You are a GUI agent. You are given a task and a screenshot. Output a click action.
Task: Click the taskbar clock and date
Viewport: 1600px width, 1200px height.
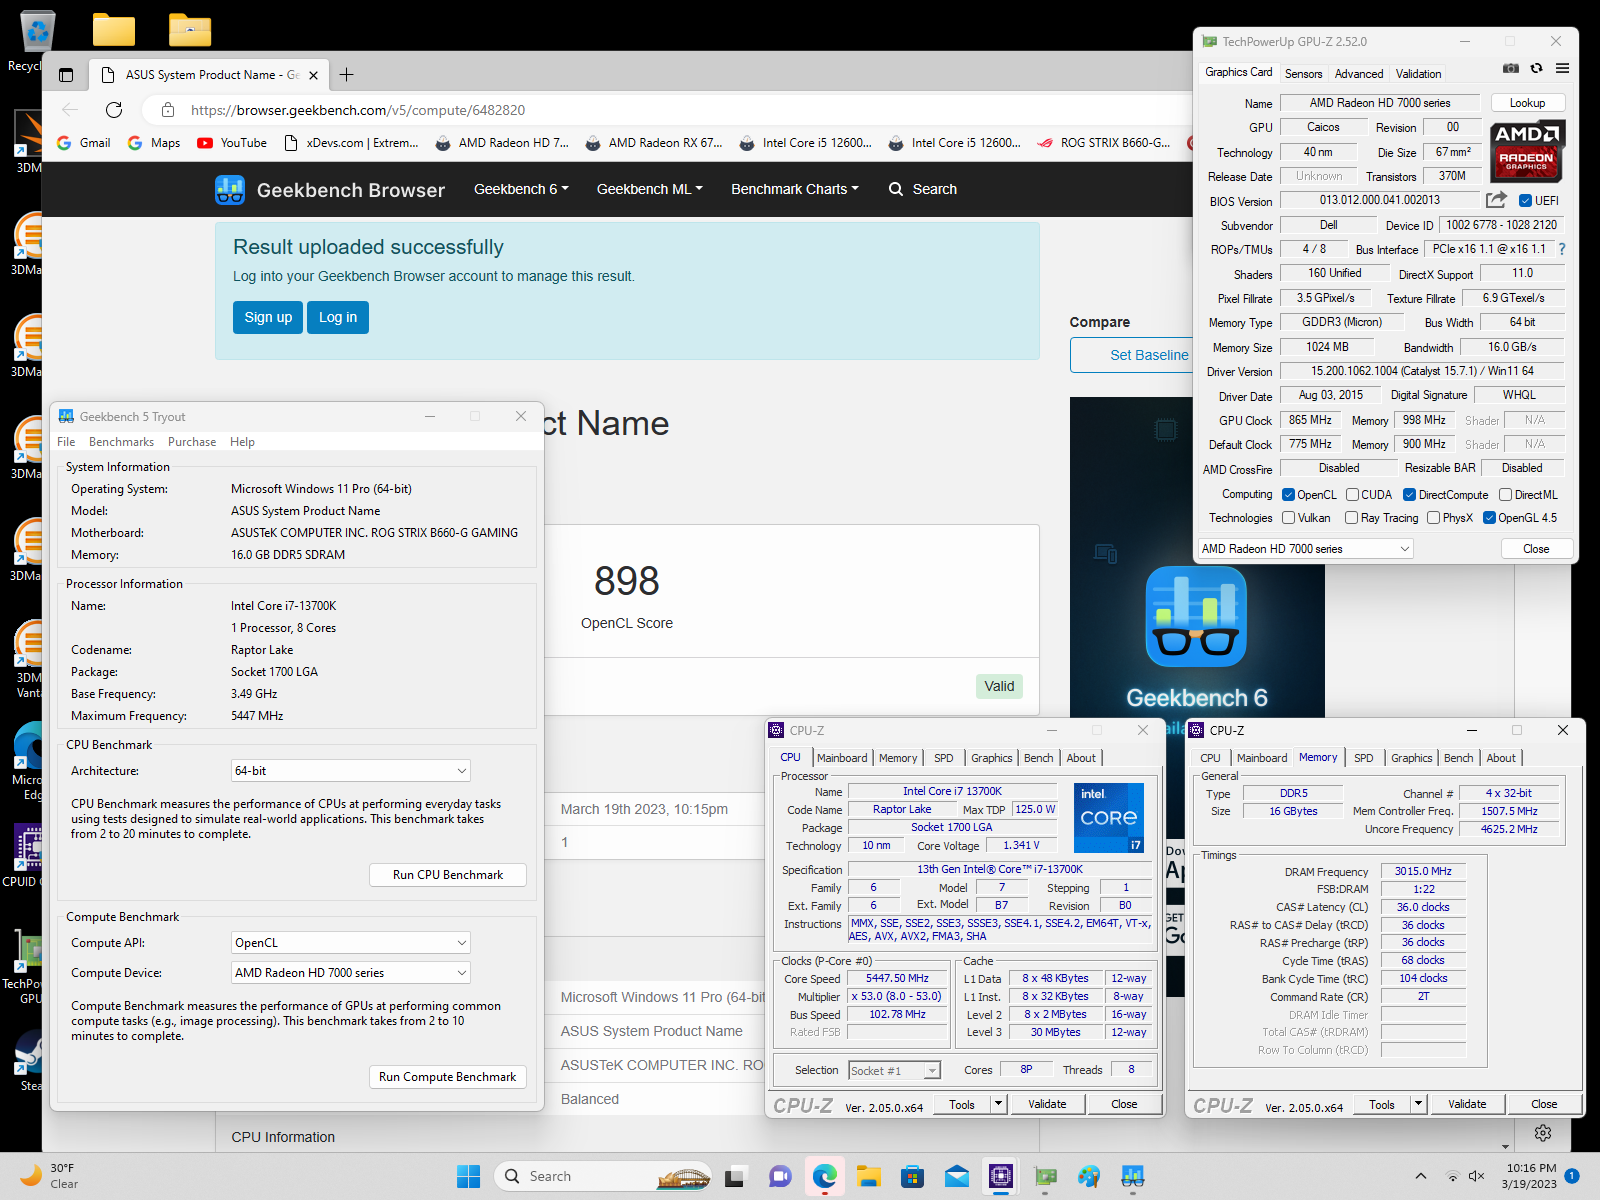[1531, 1176]
